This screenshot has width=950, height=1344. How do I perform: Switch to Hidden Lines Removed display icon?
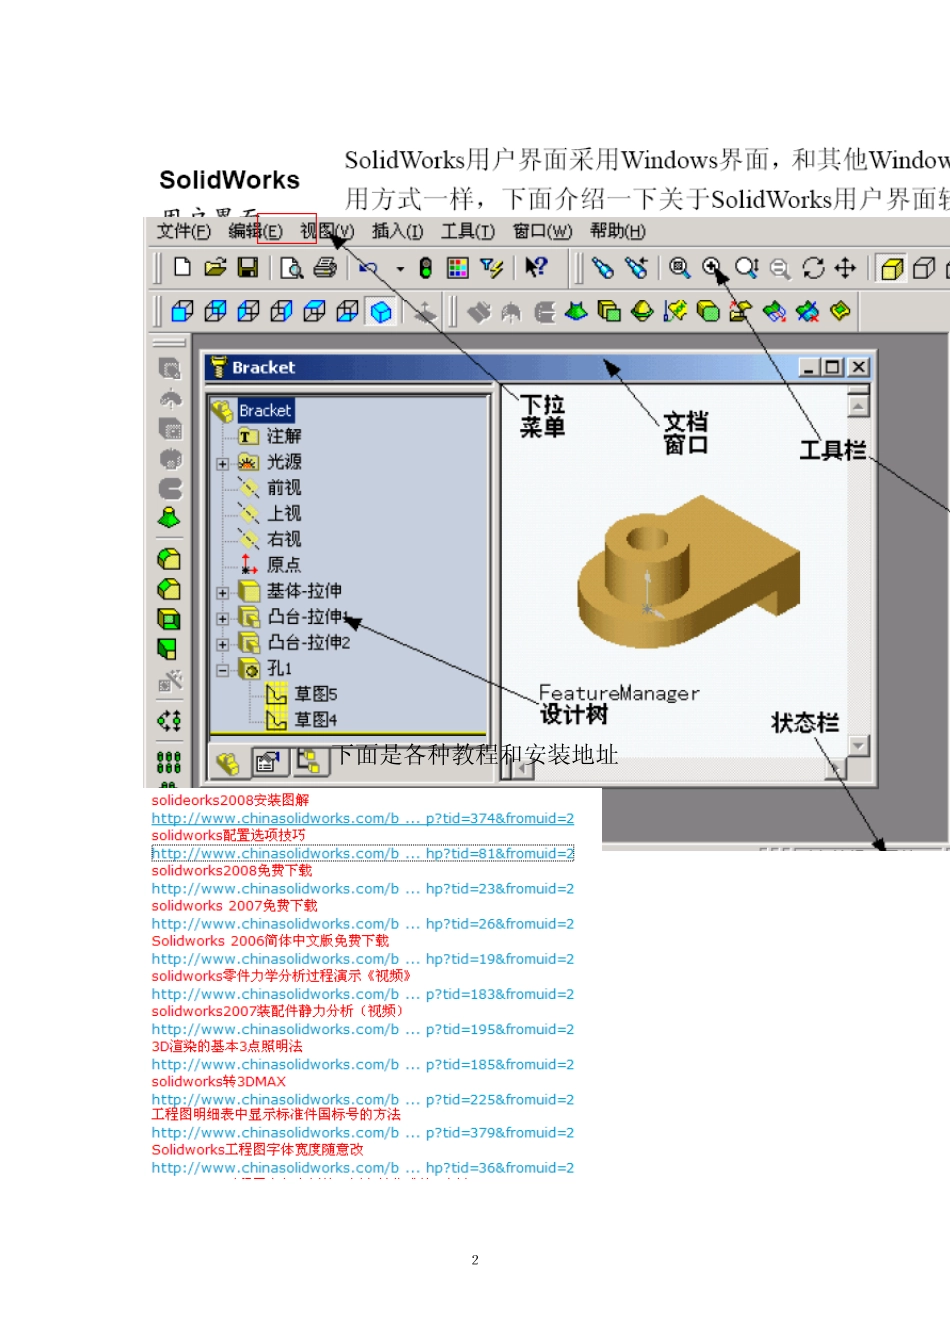[x=925, y=267]
